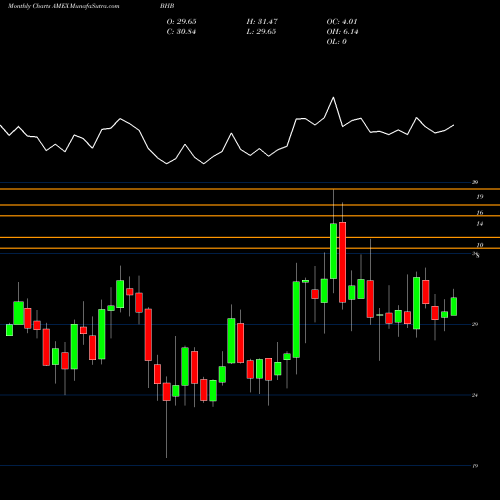This screenshot has height=500, width=500.
Task: Click the OL: 0 reading
Action: point(336,42)
